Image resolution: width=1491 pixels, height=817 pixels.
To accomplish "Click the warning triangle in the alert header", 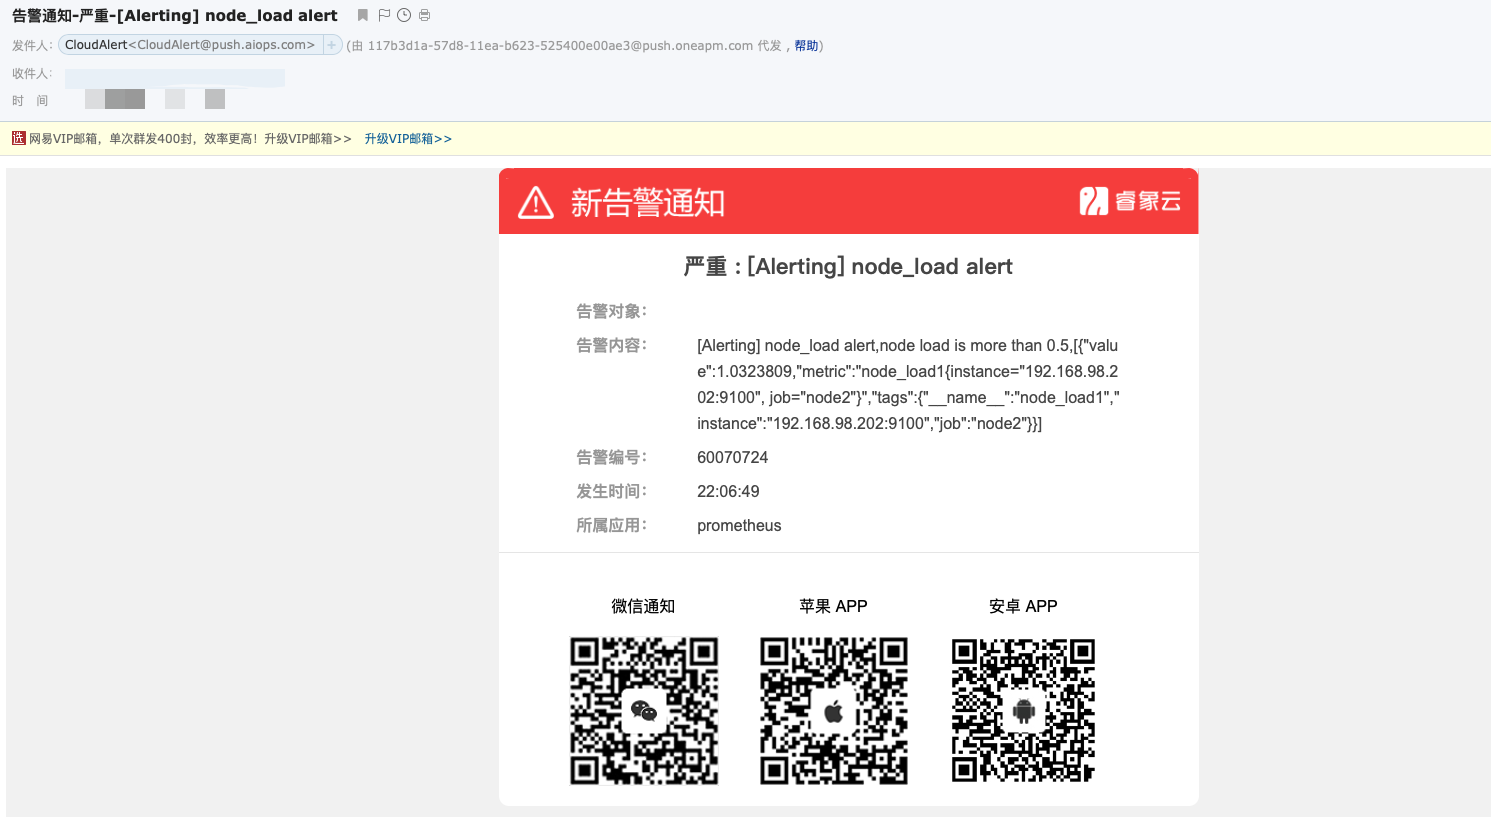I will point(535,200).
